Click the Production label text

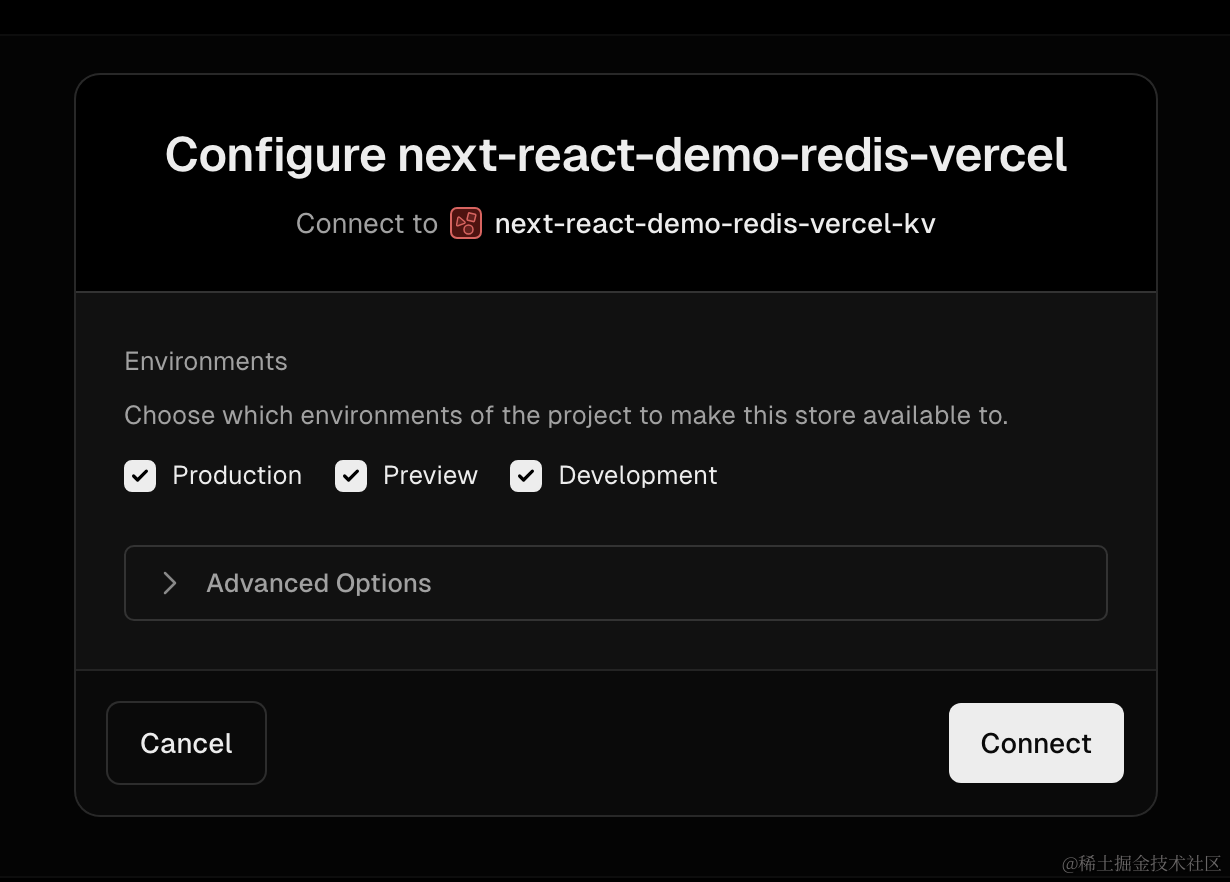point(237,476)
